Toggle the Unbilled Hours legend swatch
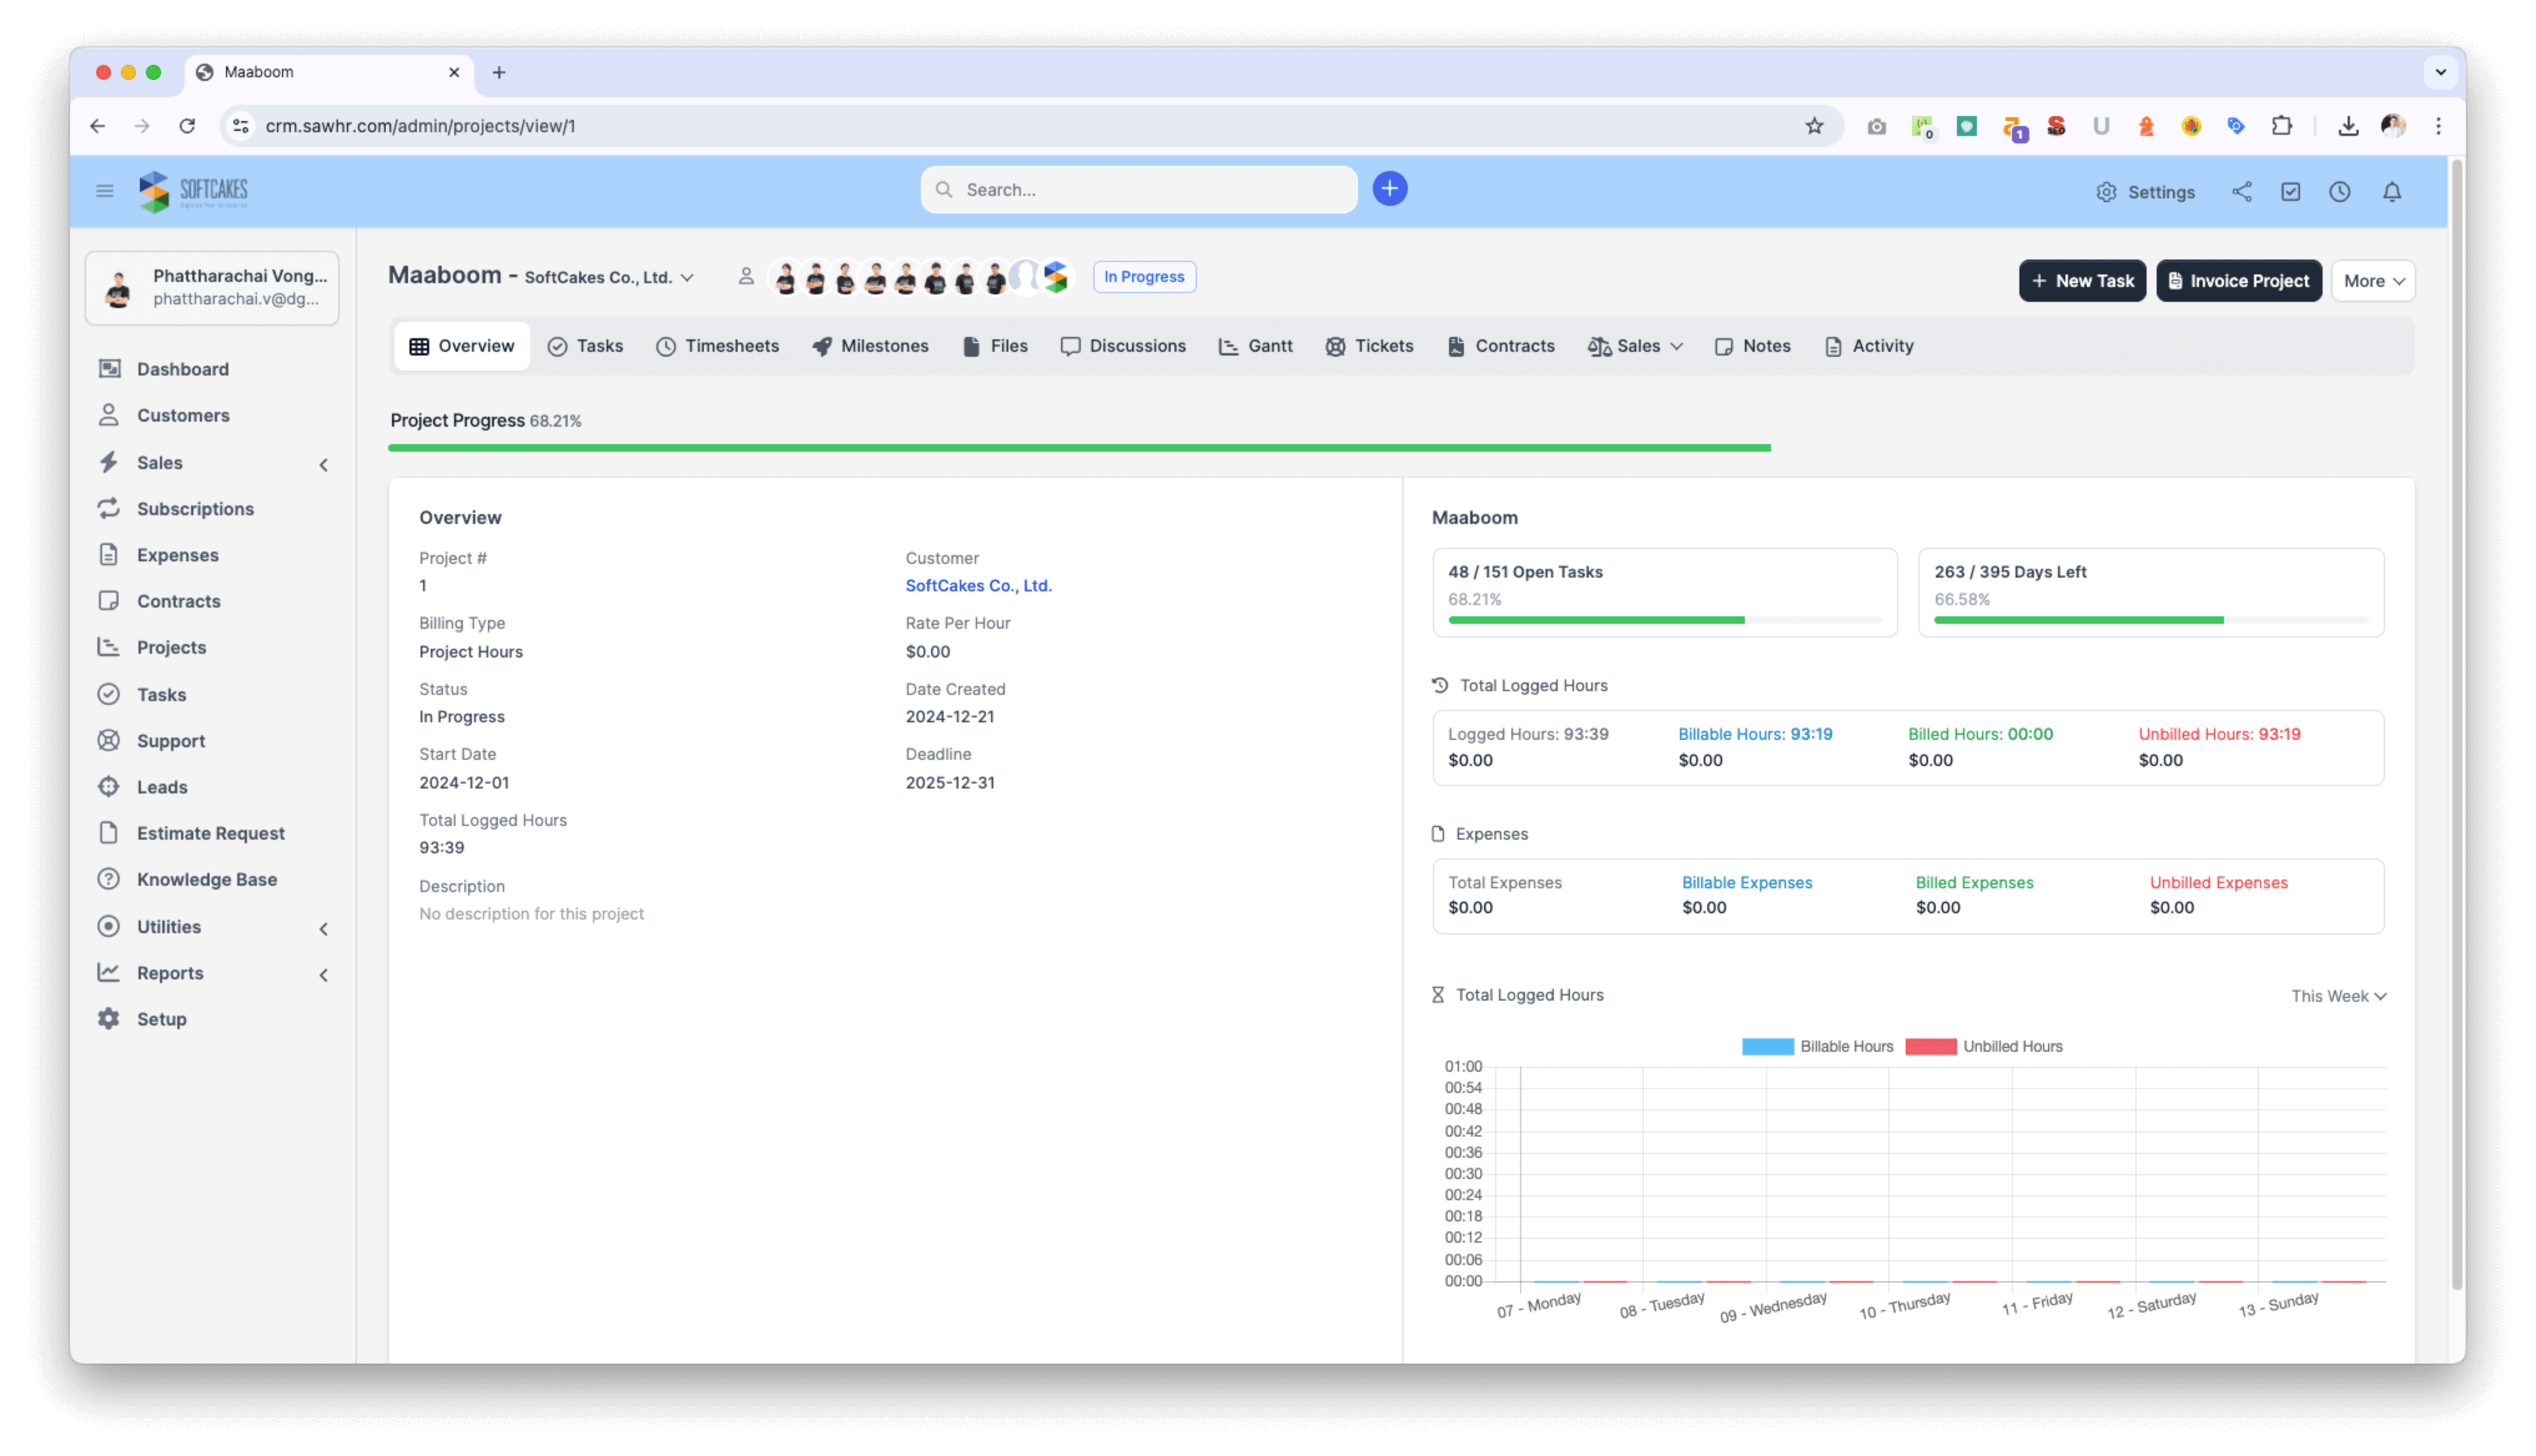This screenshot has width=2536, height=1456. pos(1930,1047)
